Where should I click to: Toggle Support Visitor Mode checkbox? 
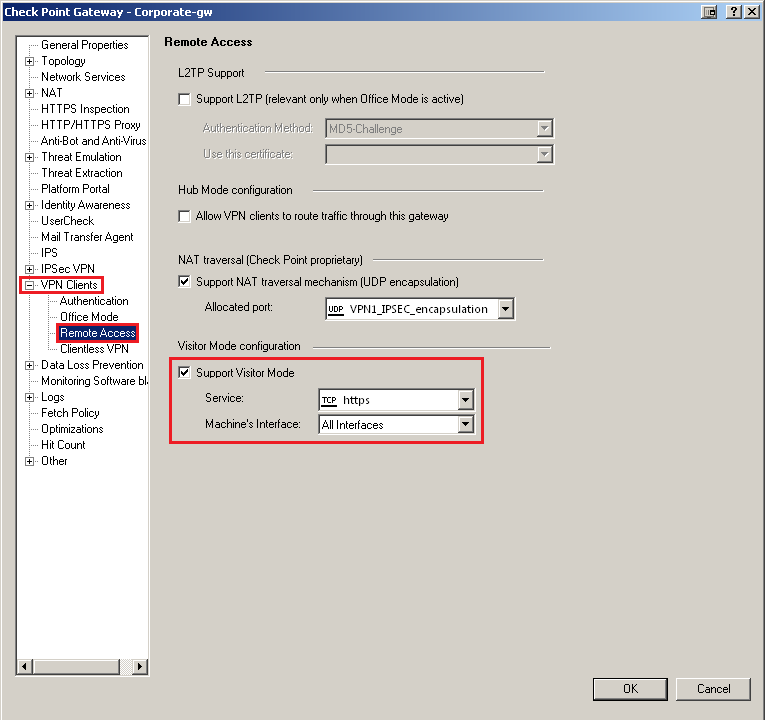click(x=184, y=373)
